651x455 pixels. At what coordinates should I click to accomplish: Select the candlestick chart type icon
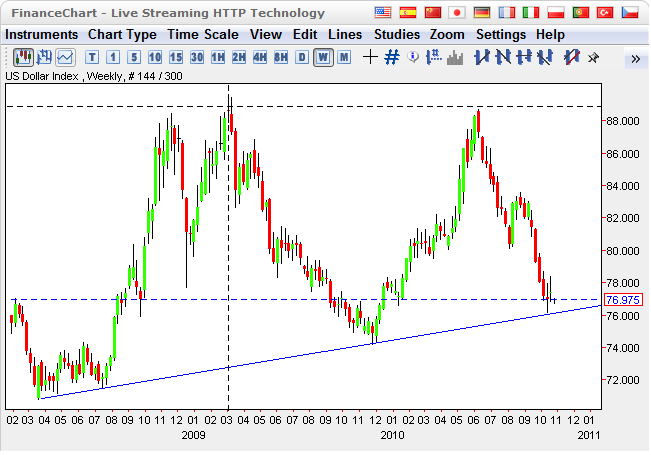(23, 58)
